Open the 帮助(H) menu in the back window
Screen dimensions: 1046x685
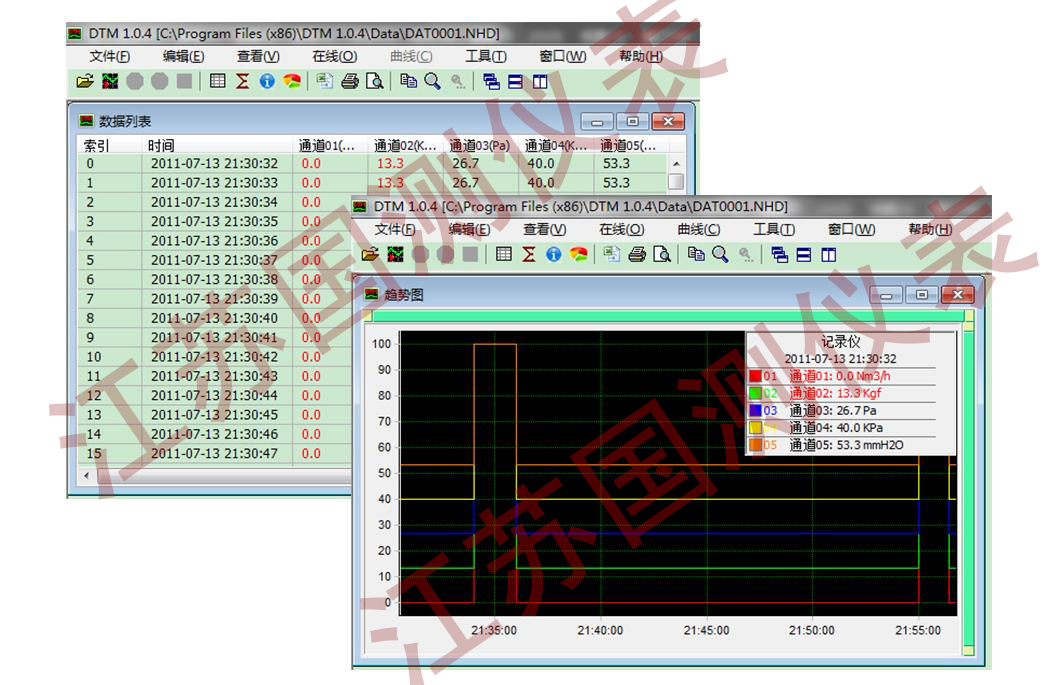click(641, 57)
